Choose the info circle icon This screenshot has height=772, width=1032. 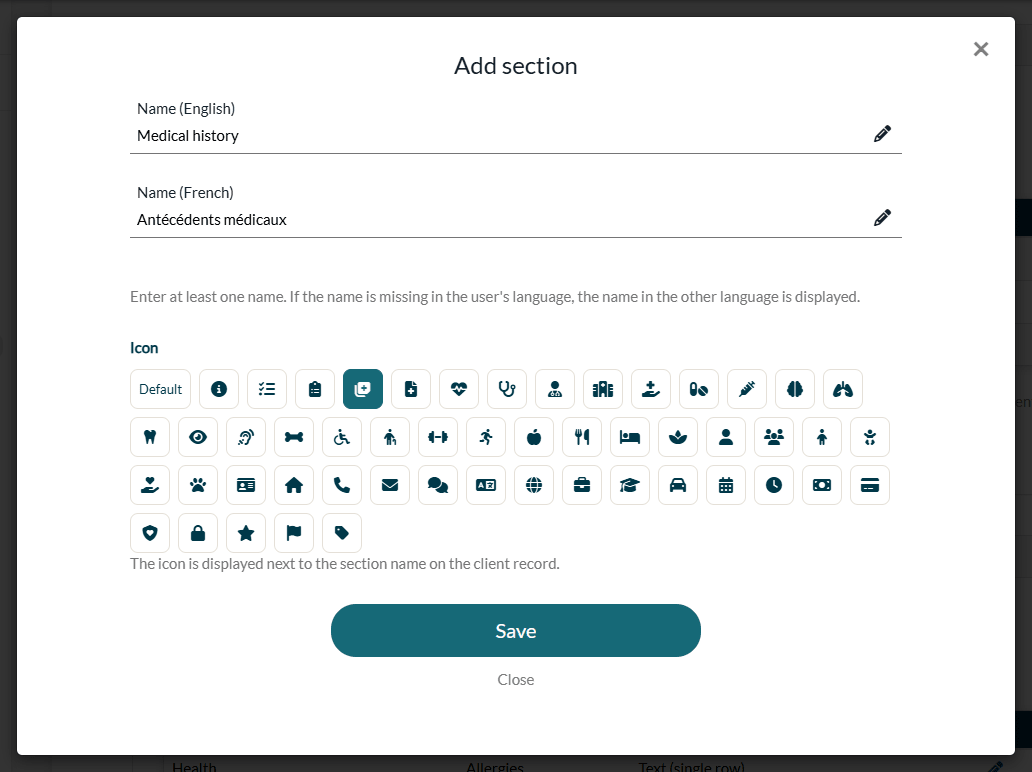click(219, 389)
